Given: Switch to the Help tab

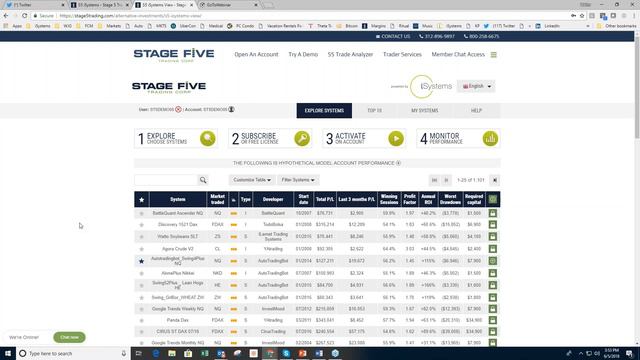Looking at the screenshot, I should (476, 111).
